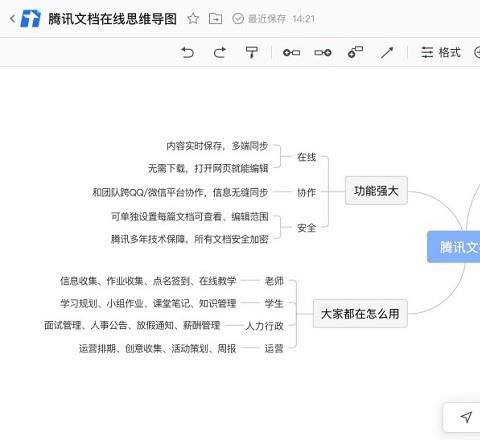Move document to folder icon
Screen dimensions: 480x440
point(215,19)
